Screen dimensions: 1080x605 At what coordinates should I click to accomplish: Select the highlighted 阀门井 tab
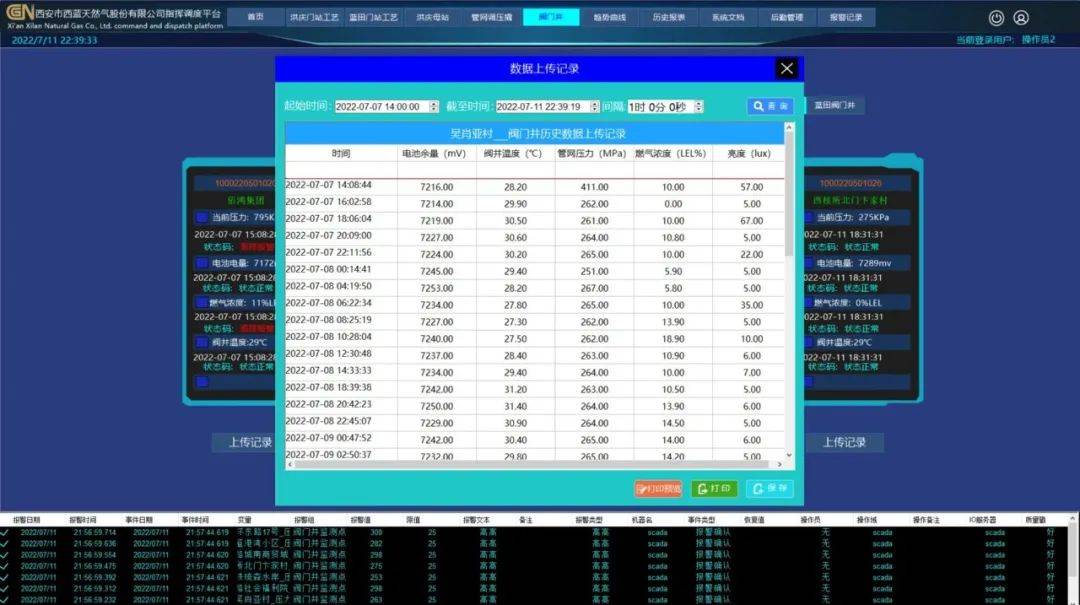point(551,17)
